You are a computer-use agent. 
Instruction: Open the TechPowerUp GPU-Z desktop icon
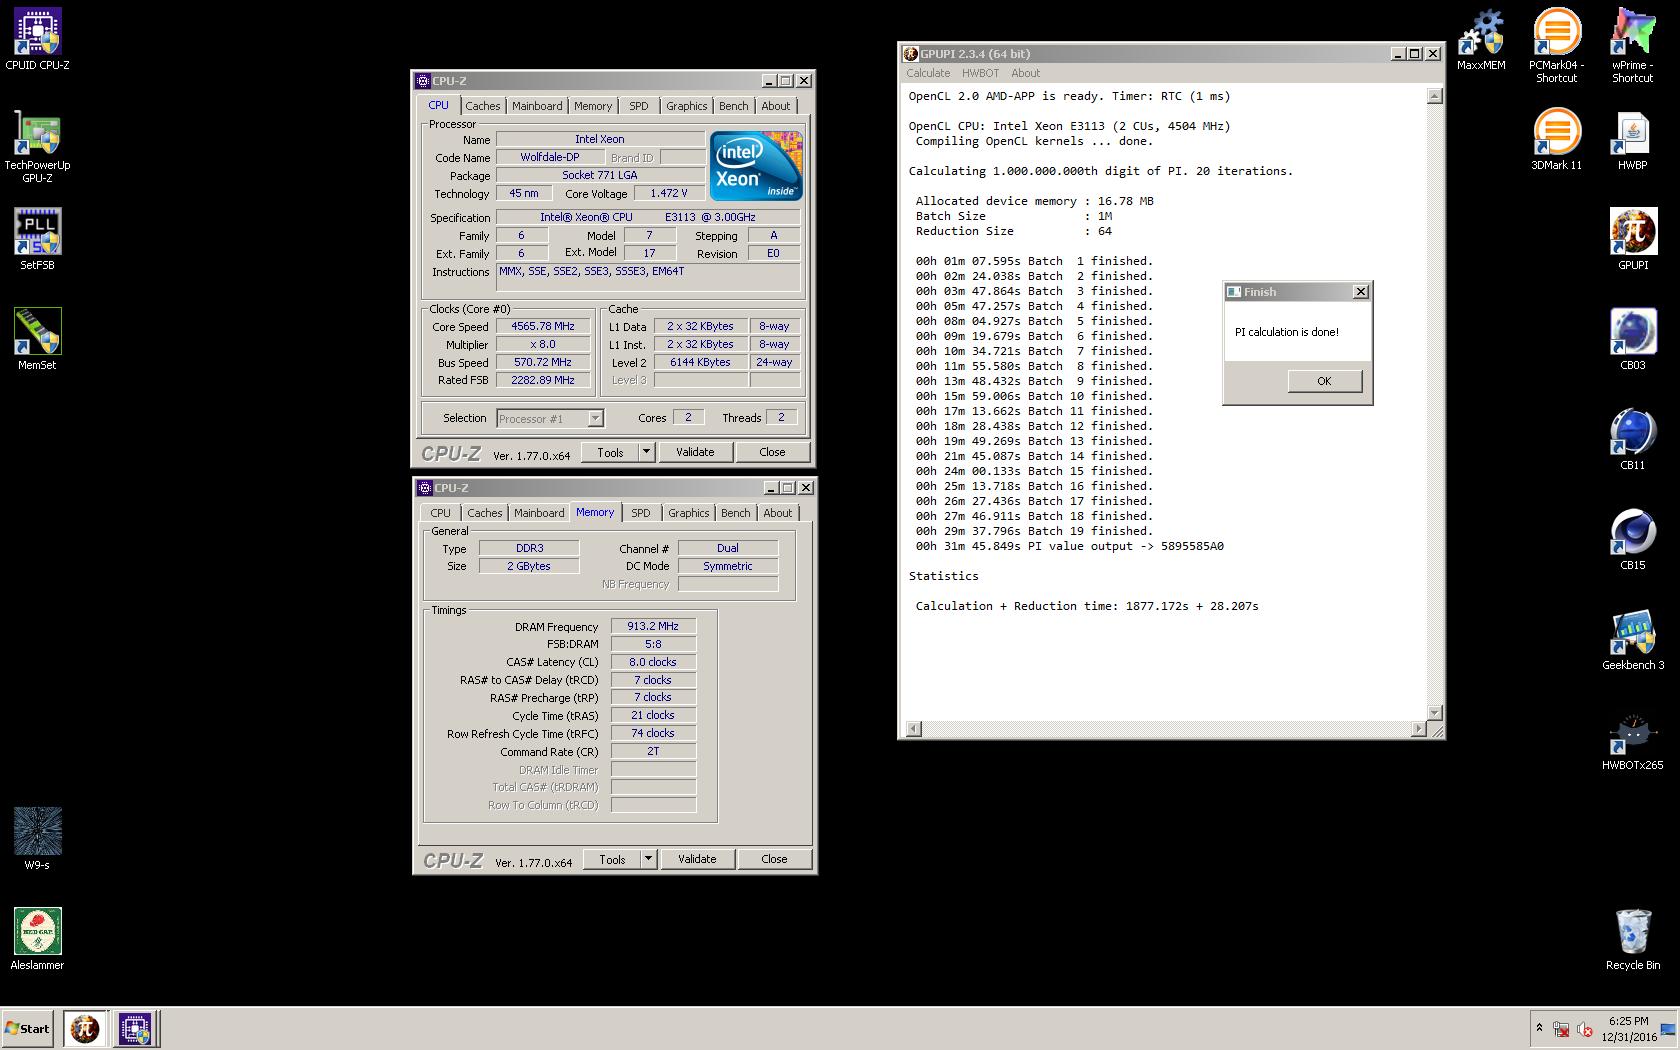point(37,146)
